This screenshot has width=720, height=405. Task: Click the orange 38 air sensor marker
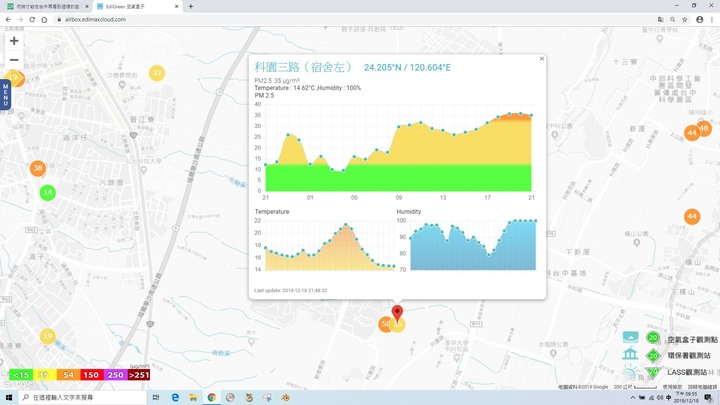(x=38, y=168)
